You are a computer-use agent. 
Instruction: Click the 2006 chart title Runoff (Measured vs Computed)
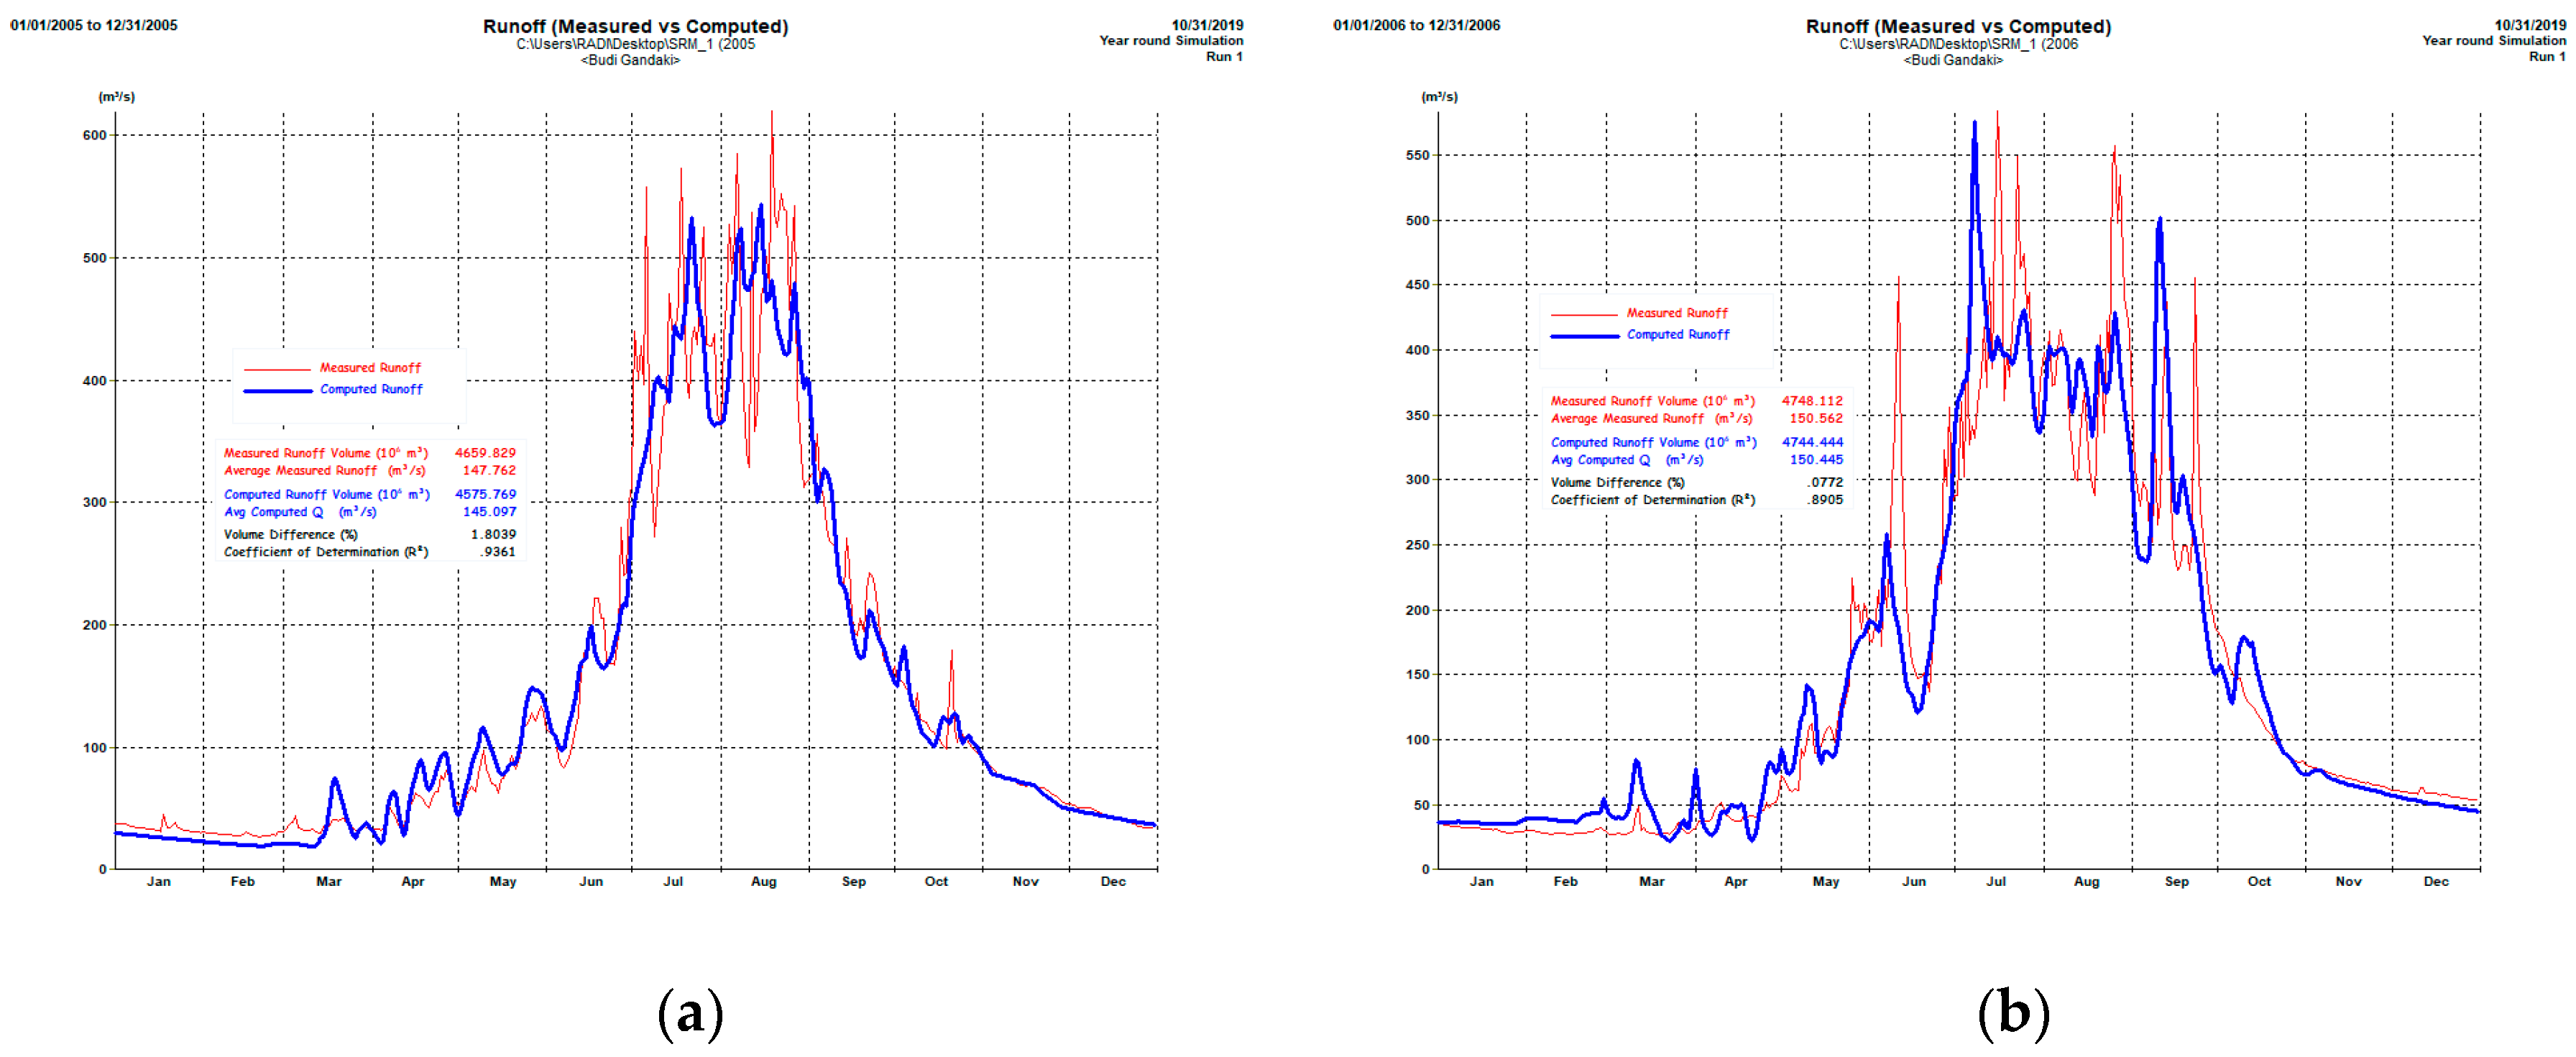pos(1958,26)
